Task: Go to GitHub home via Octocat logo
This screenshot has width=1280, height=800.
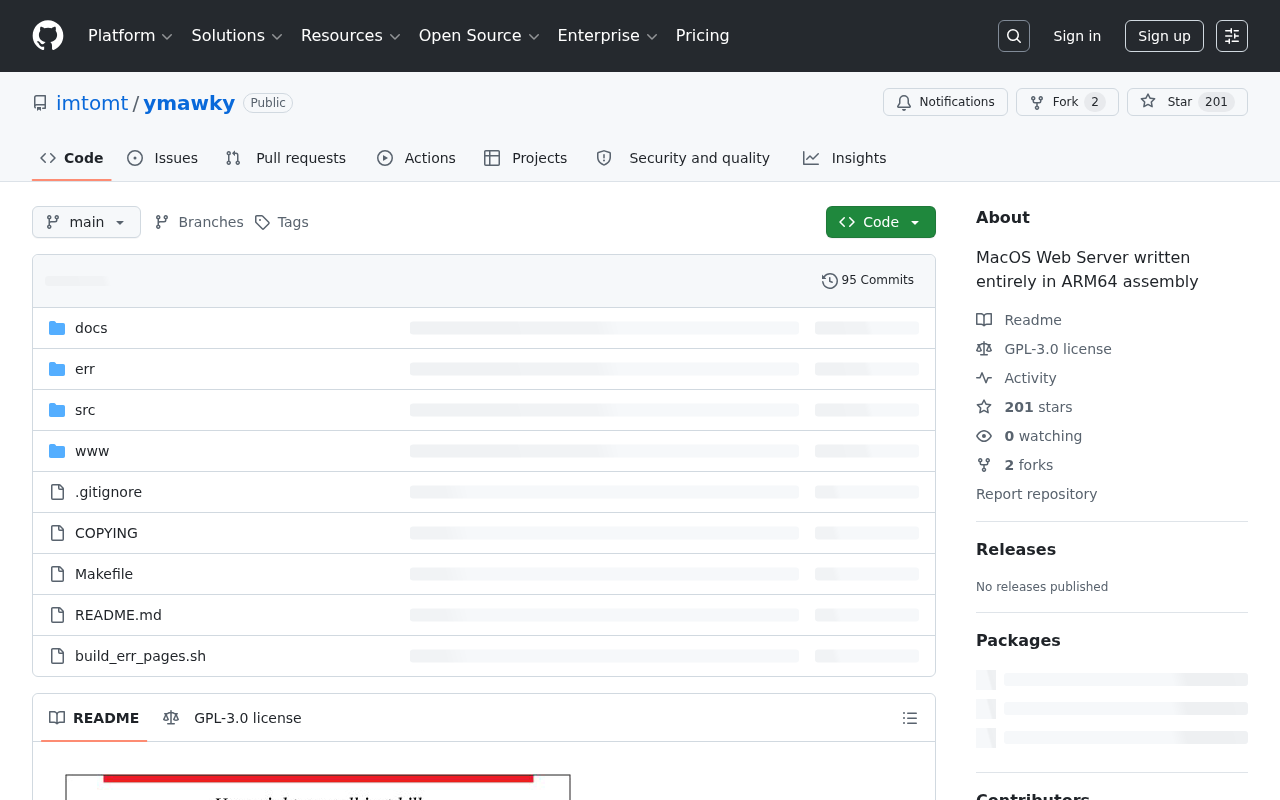Action: coord(48,36)
